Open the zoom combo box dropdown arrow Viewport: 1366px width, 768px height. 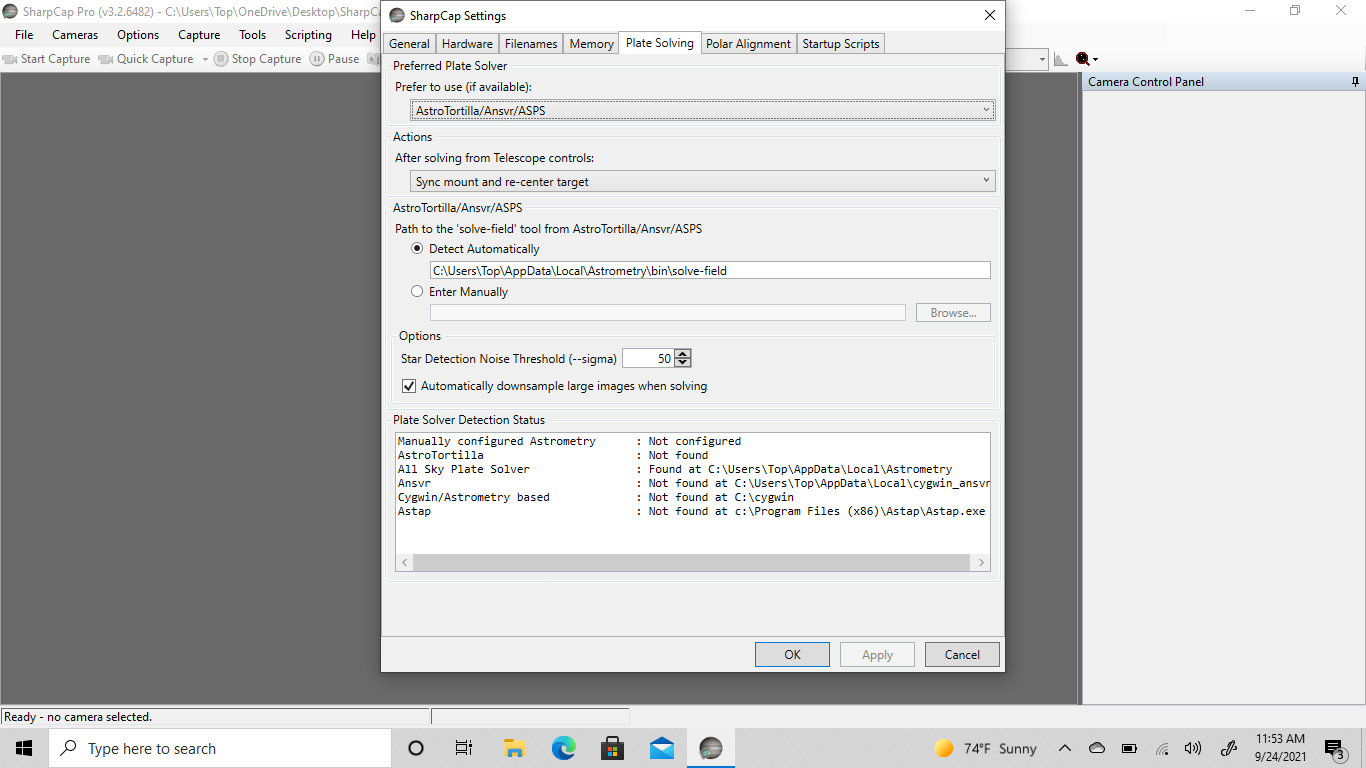(1042, 59)
